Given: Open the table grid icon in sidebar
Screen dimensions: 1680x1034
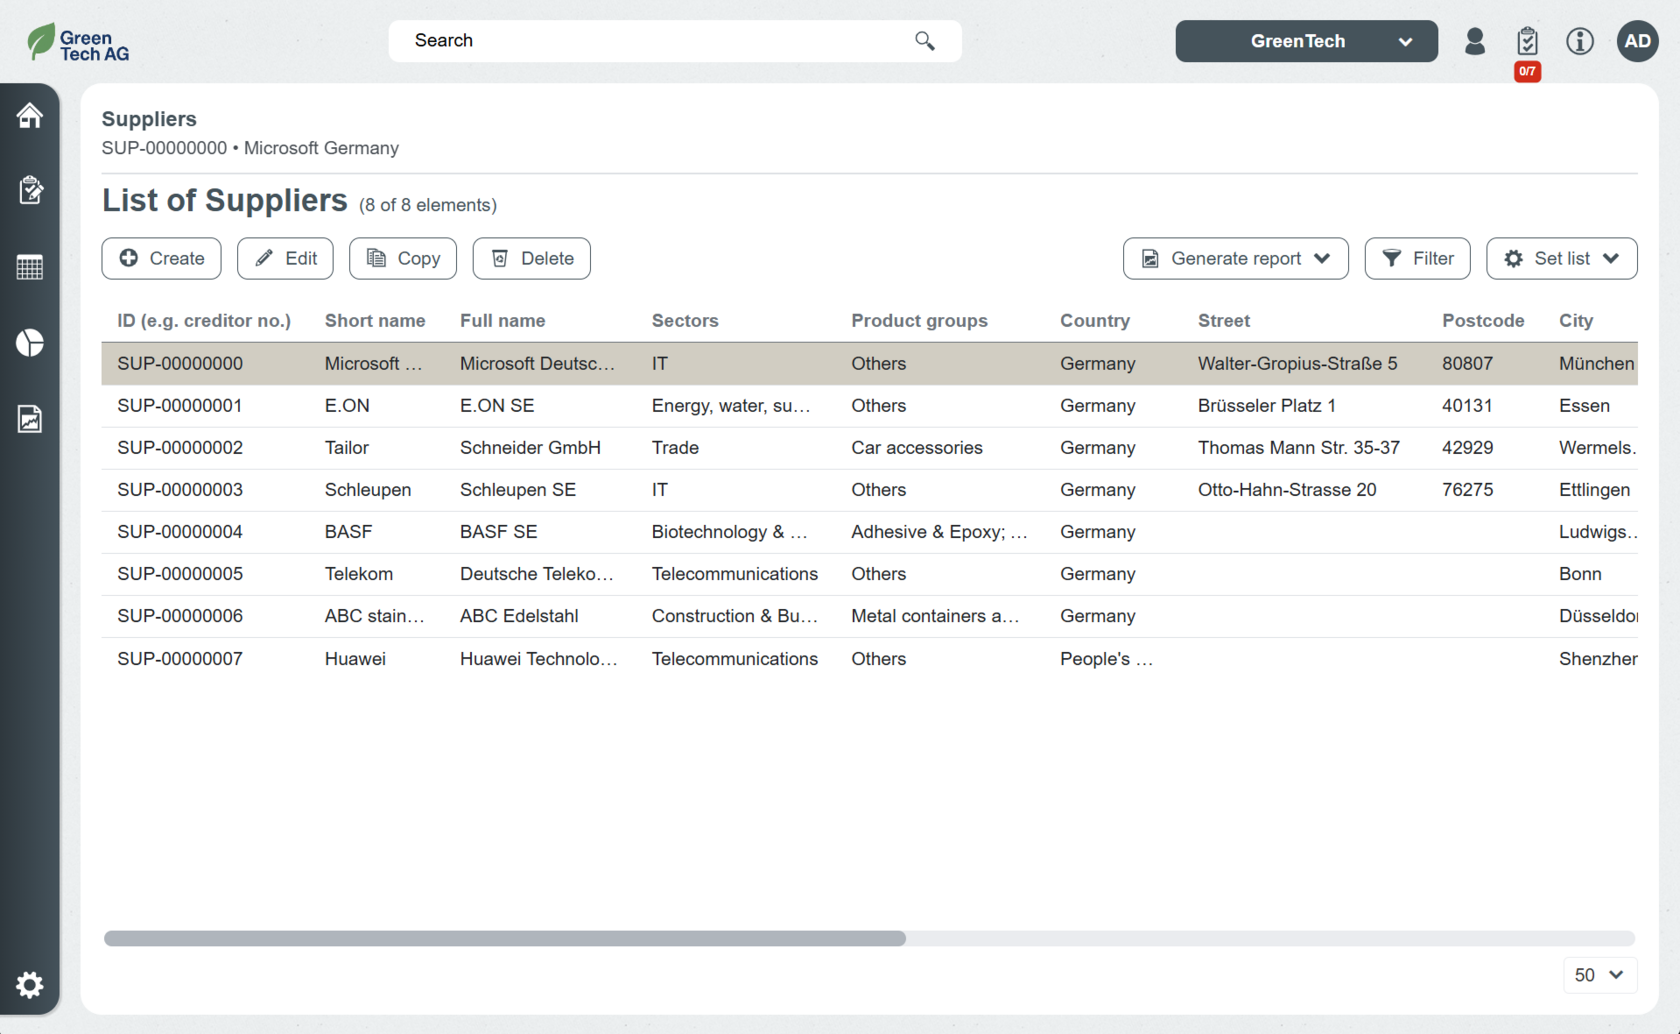Looking at the screenshot, I should tap(30, 267).
